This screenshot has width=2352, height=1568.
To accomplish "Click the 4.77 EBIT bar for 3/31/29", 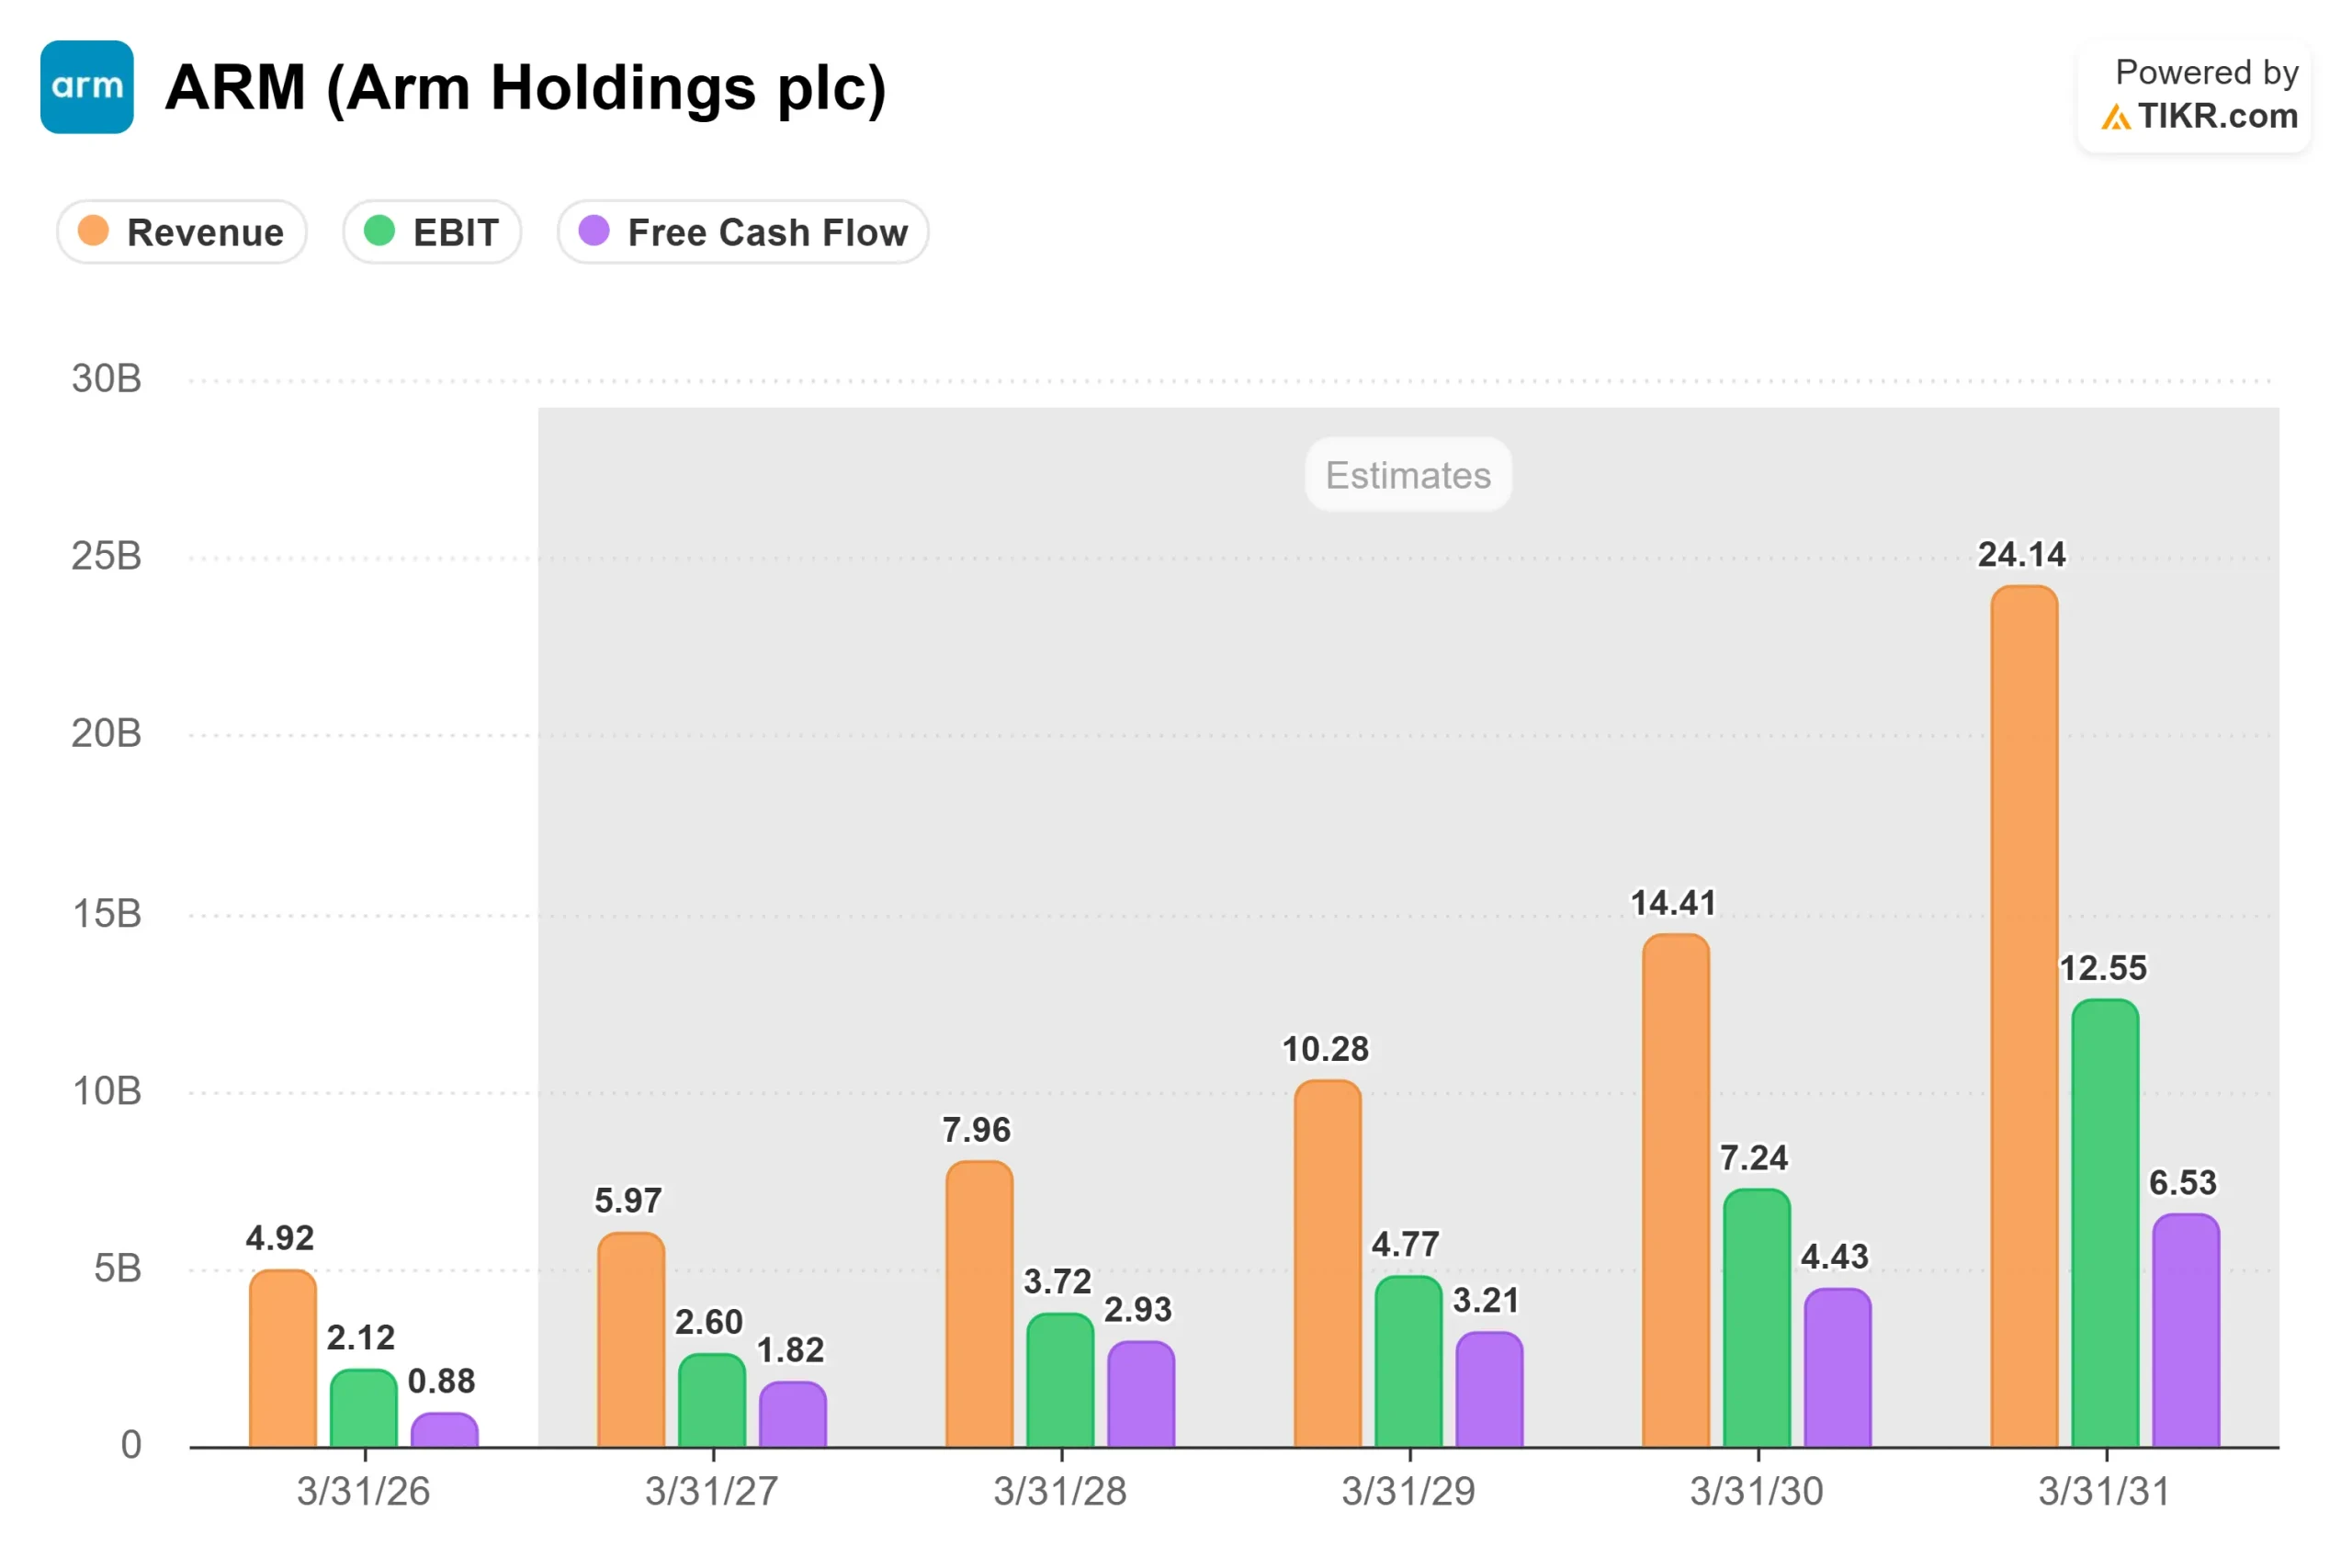I will [x=1409, y=1362].
